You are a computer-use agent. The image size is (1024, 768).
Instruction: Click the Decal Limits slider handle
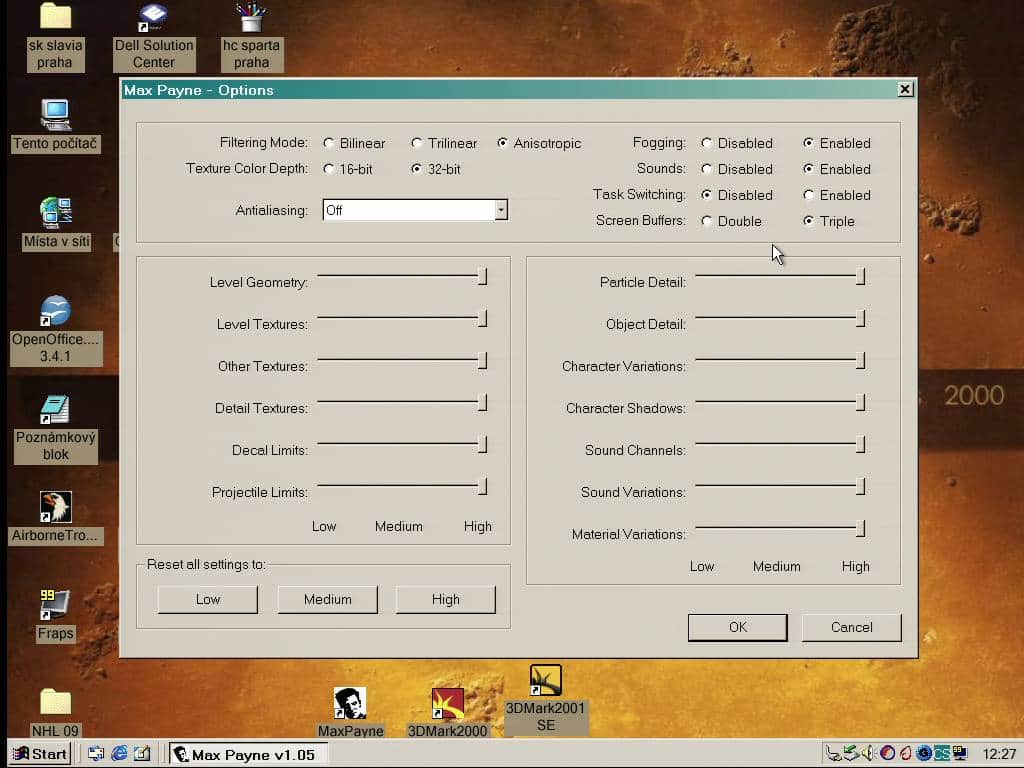click(x=483, y=444)
